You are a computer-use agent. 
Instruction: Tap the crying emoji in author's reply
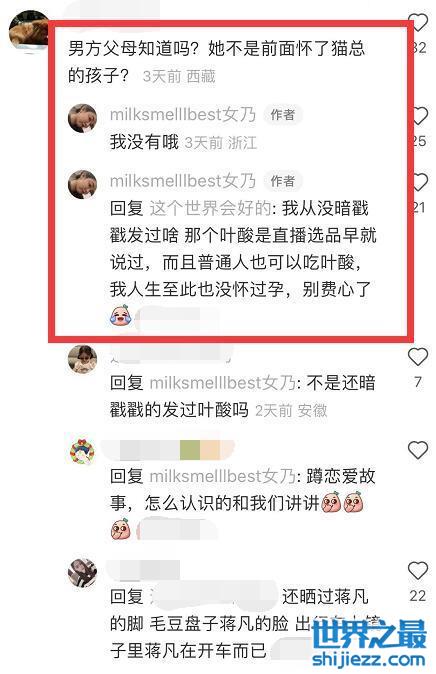tap(122, 316)
